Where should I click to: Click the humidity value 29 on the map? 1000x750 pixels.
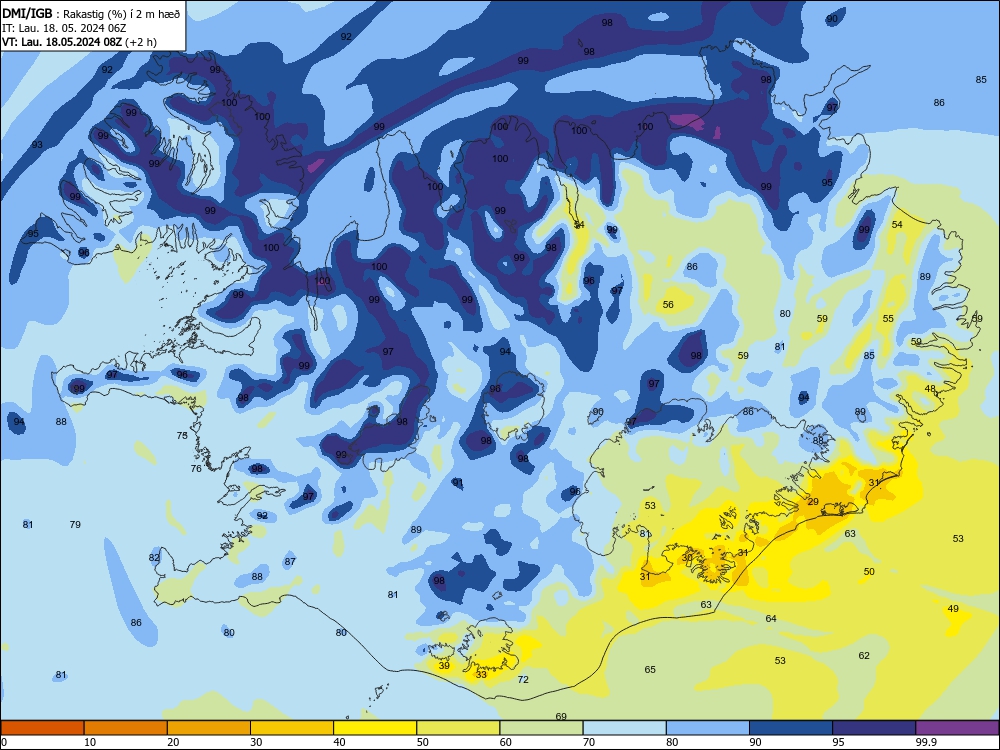click(813, 502)
